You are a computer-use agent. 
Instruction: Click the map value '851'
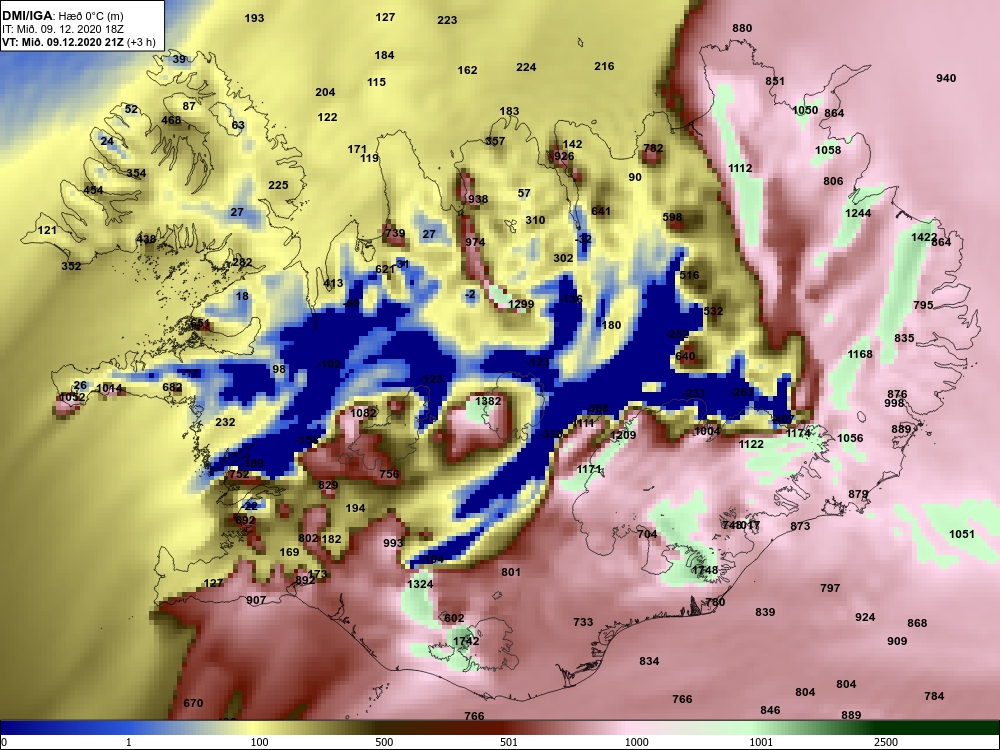[775, 81]
